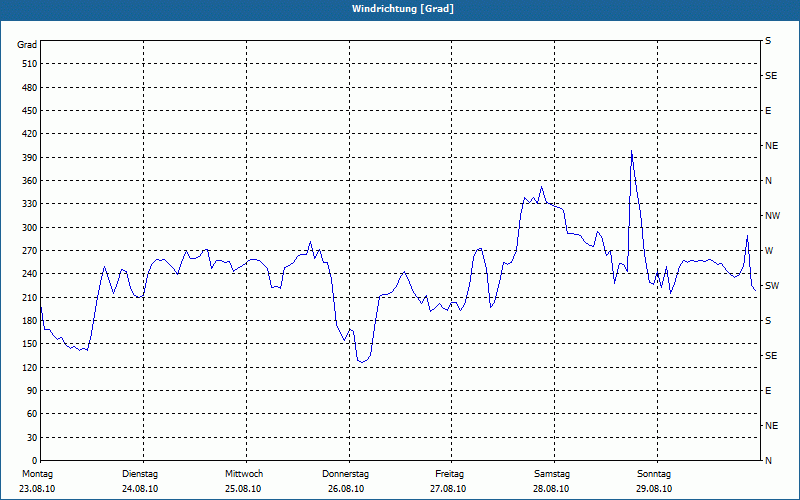Click the 'N' compass label at the 0 line
The height and width of the screenshot is (500, 800).
point(768,461)
